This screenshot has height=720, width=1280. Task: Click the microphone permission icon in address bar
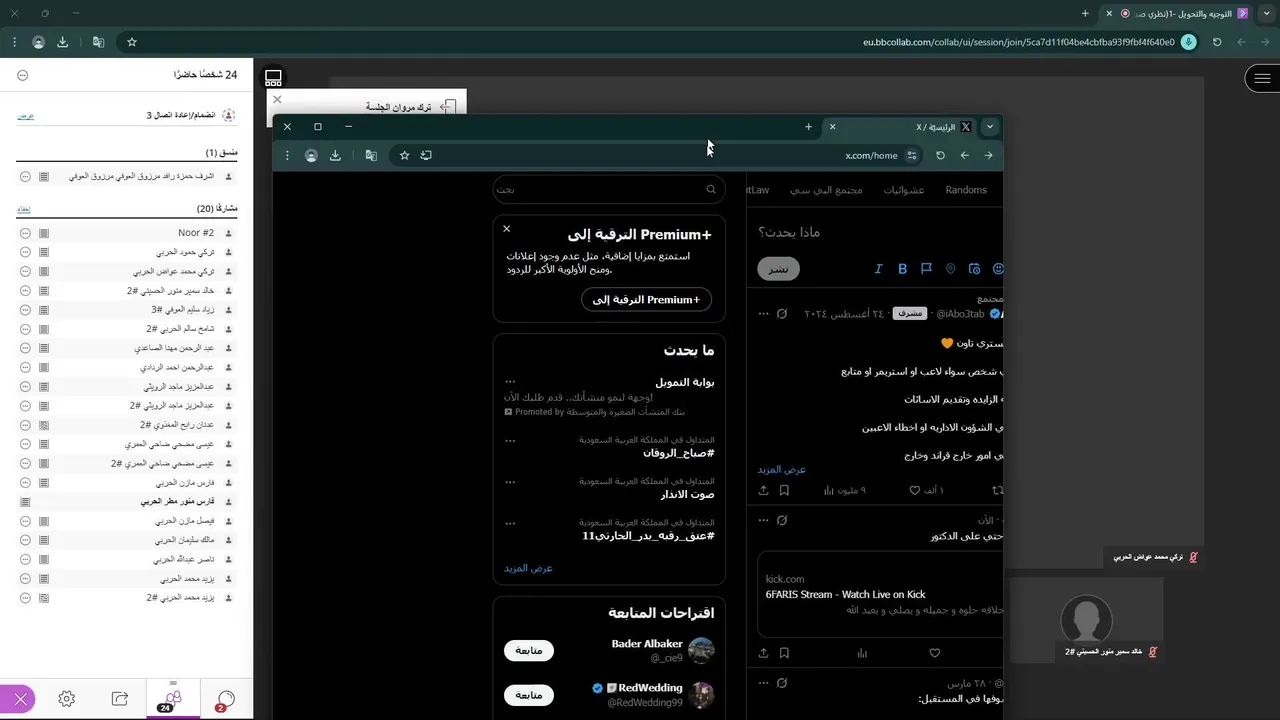(x=1188, y=42)
